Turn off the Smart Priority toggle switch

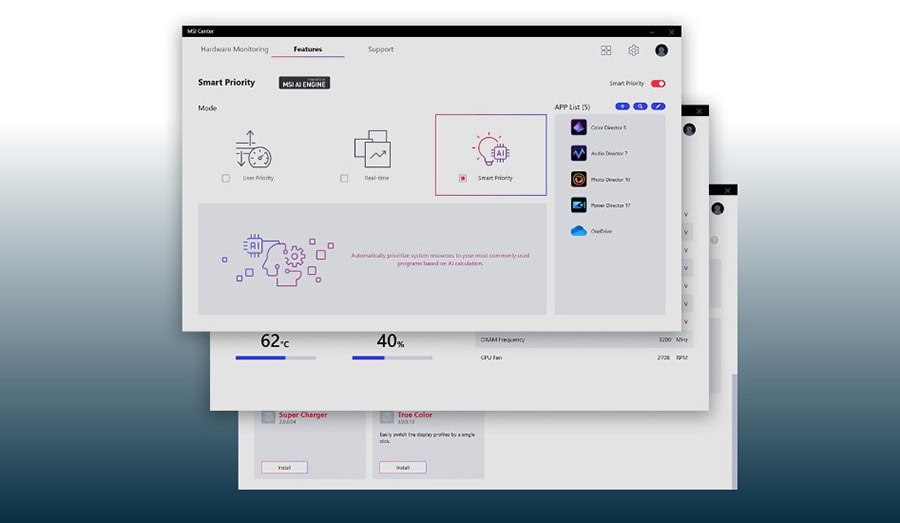(658, 84)
